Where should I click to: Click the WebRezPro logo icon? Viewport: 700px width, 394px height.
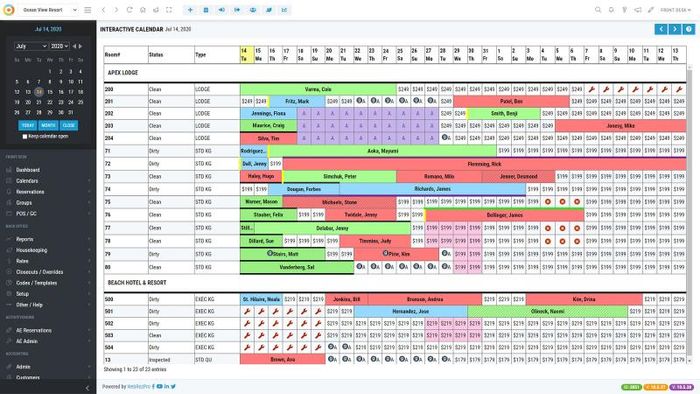point(8,9)
